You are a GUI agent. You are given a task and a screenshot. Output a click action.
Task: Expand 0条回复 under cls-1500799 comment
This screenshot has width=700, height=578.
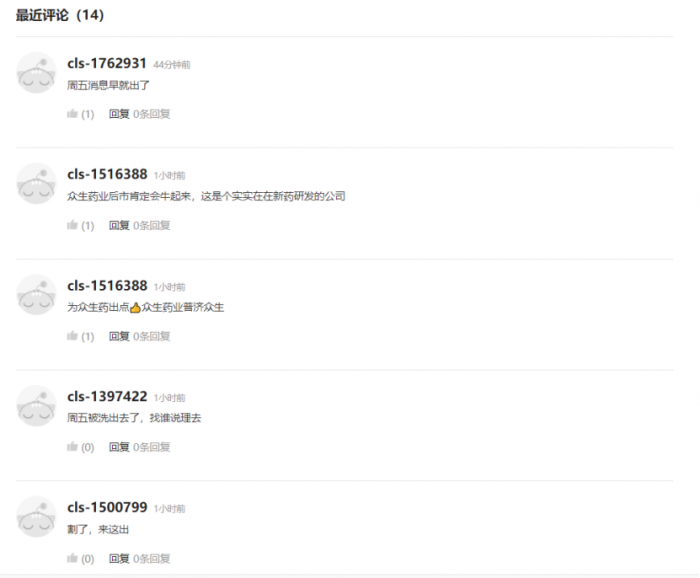point(152,558)
